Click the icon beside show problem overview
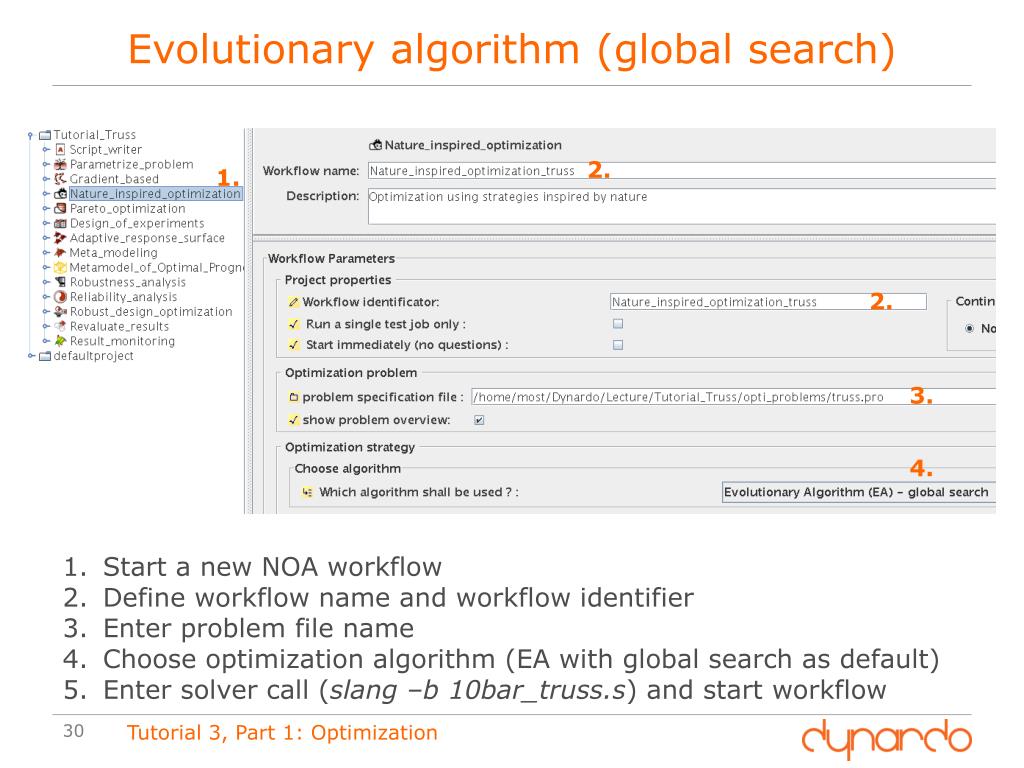The width and height of the screenshot is (1024, 768). [x=294, y=420]
